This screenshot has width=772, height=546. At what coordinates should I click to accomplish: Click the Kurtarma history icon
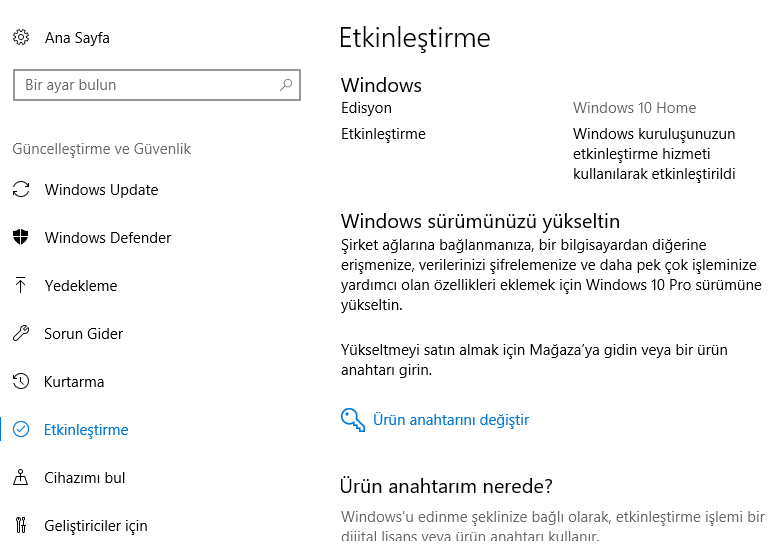tap(21, 382)
